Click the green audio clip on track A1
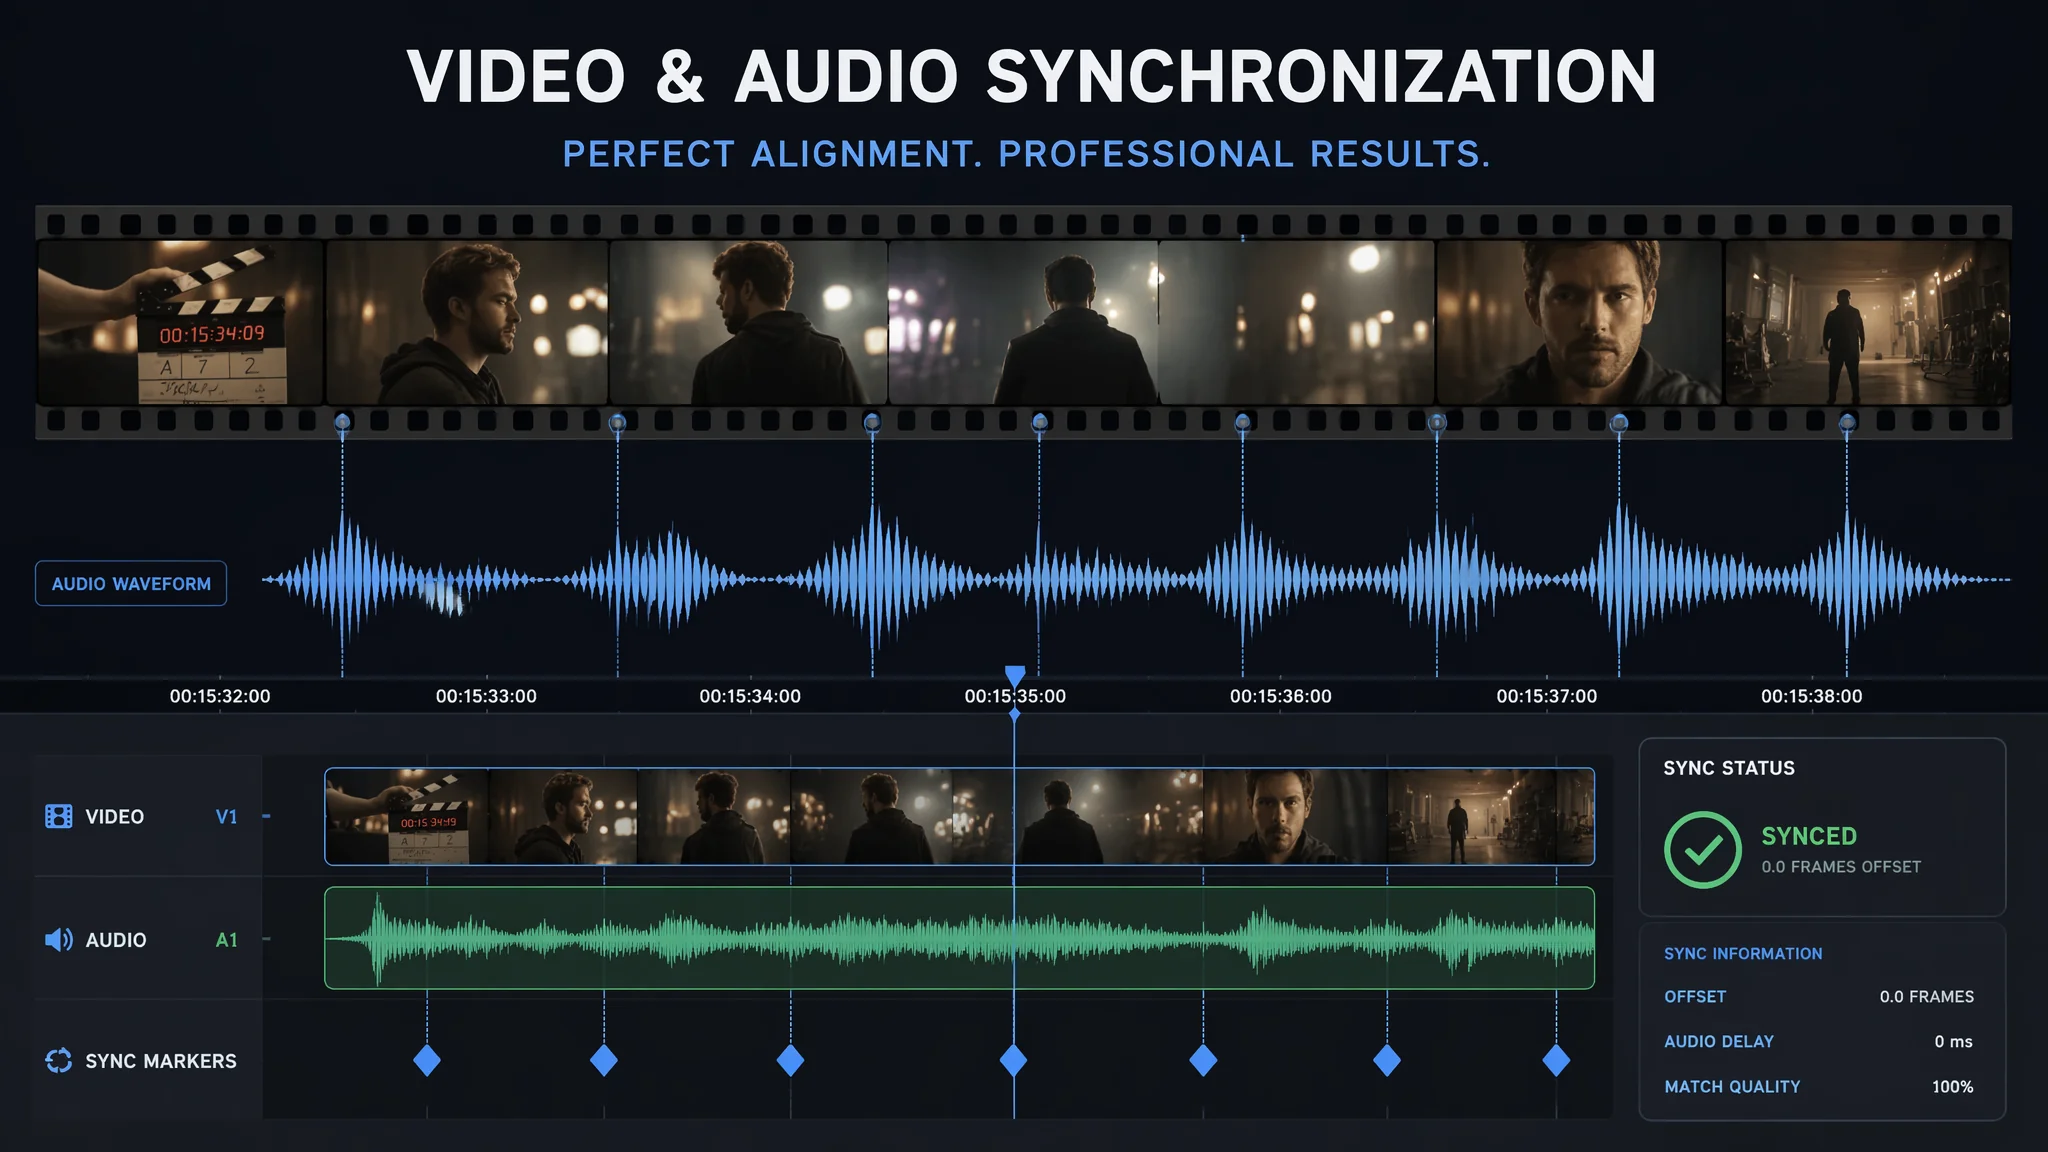Image resolution: width=2048 pixels, height=1152 pixels. coord(959,938)
